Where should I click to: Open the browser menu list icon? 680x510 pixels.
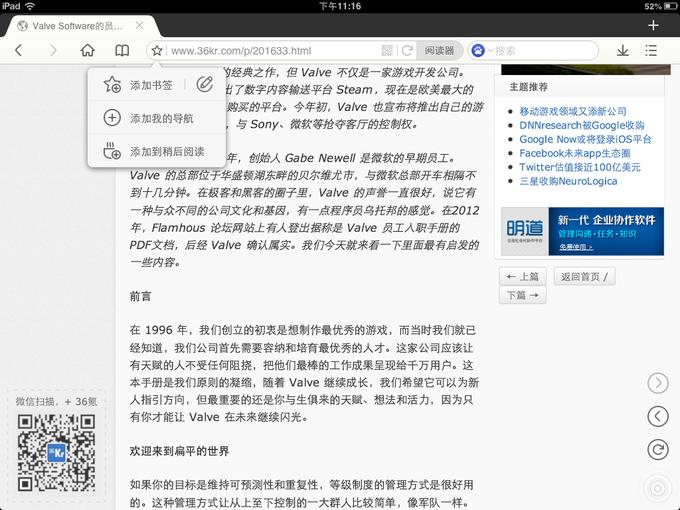(x=651, y=50)
